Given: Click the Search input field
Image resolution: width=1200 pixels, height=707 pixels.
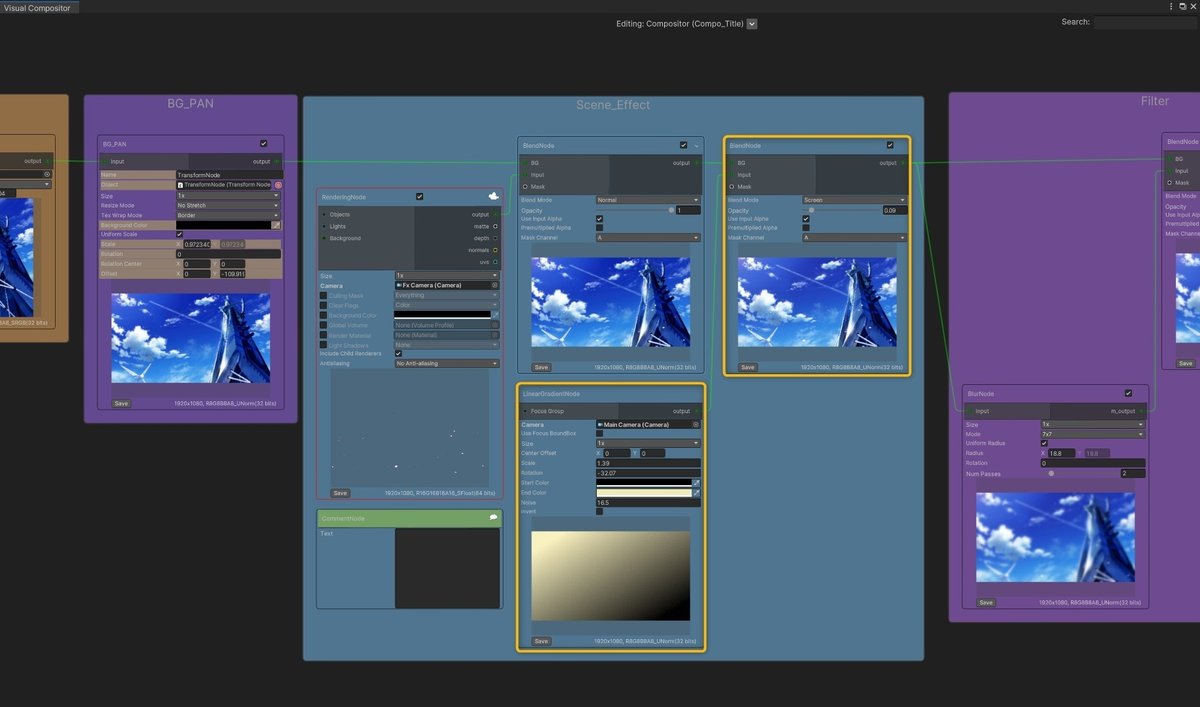Looking at the screenshot, I should [x=1144, y=22].
